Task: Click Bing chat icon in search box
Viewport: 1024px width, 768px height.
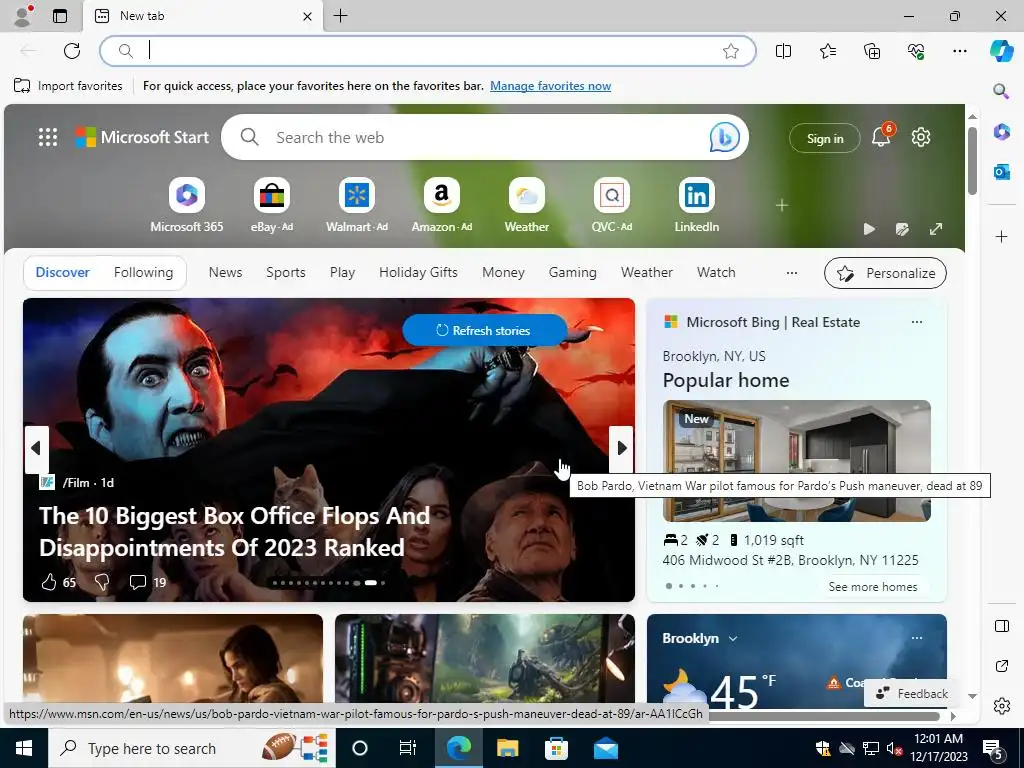Action: [724, 137]
